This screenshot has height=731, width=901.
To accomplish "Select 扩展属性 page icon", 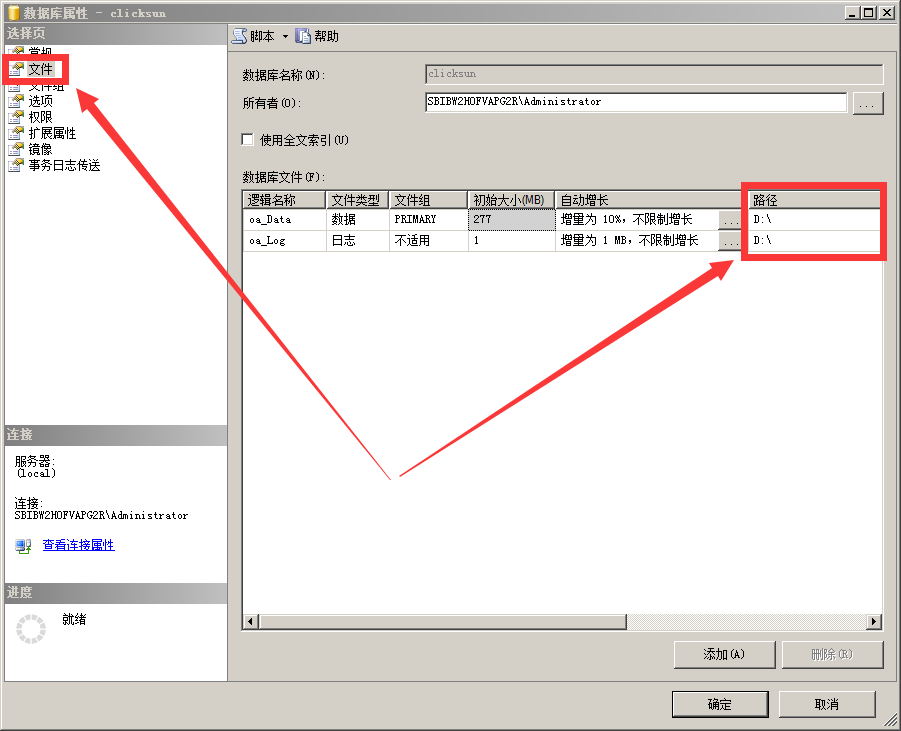I will [15, 133].
